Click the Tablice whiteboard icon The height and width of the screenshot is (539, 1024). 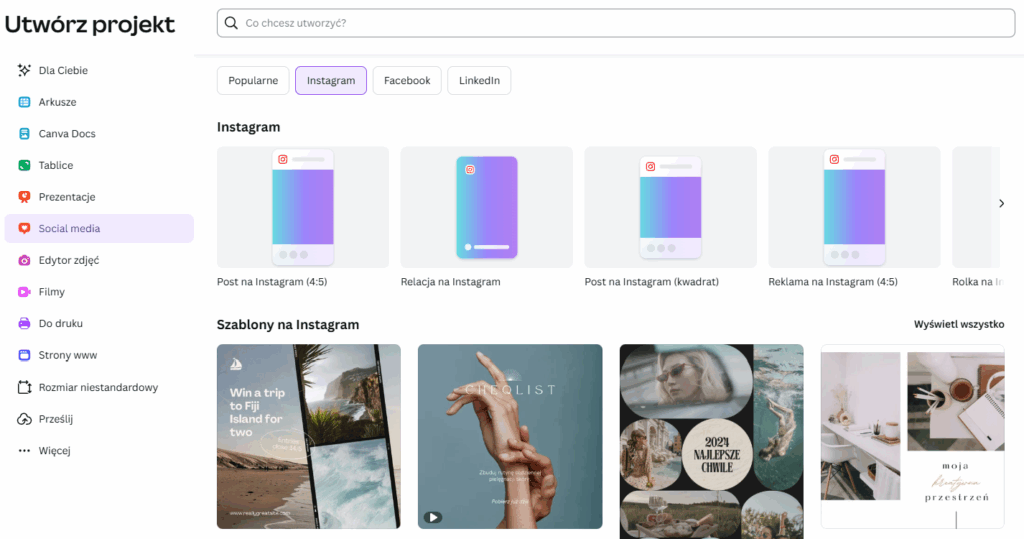pyautogui.click(x=24, y=165)
